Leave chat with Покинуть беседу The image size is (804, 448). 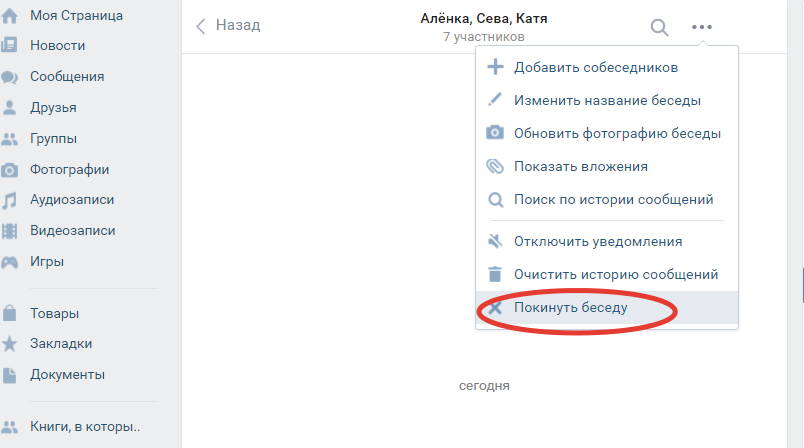point(570,307)
